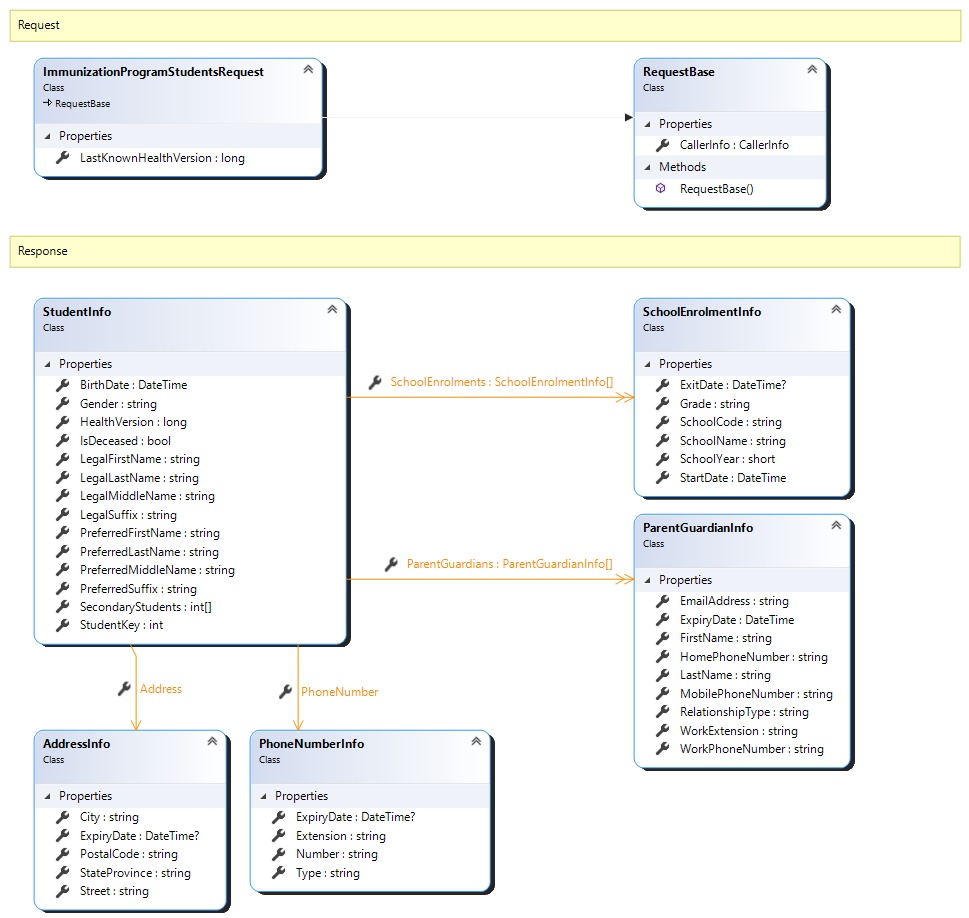Click the wrench icon on ParentGuardians association
The height and width of the screenshot is (918, 969).
391,564
